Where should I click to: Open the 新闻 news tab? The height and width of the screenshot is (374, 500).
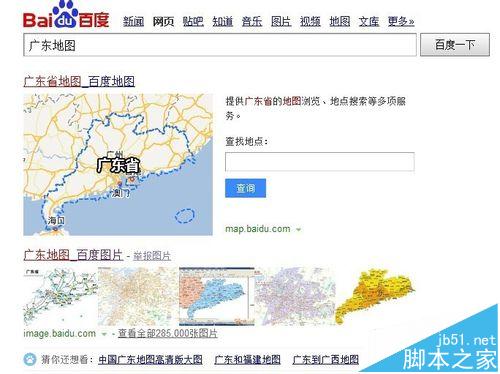[133, 22]
